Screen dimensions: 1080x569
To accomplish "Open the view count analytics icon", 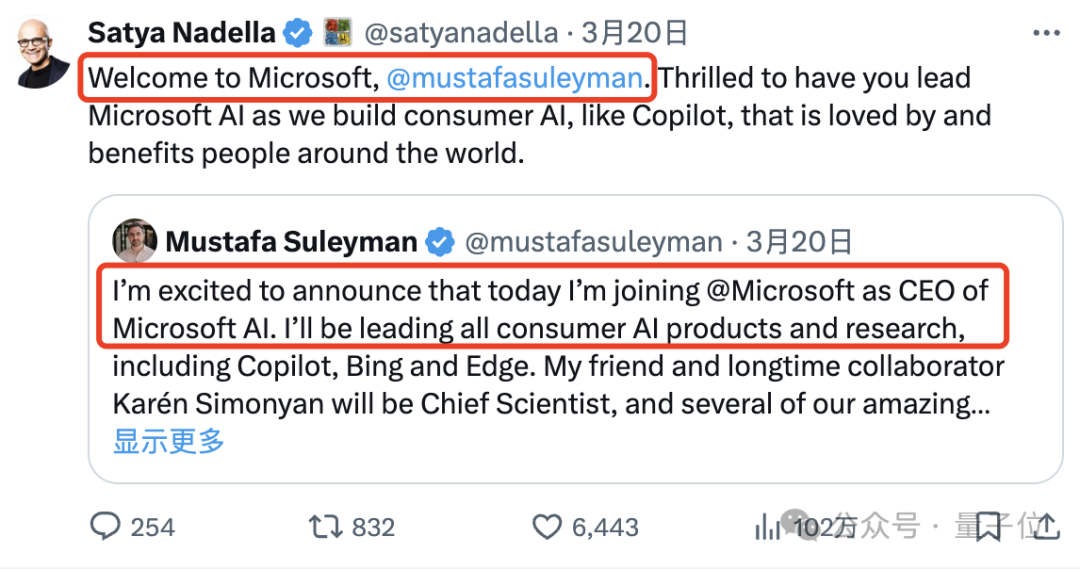I will (768, 526).
